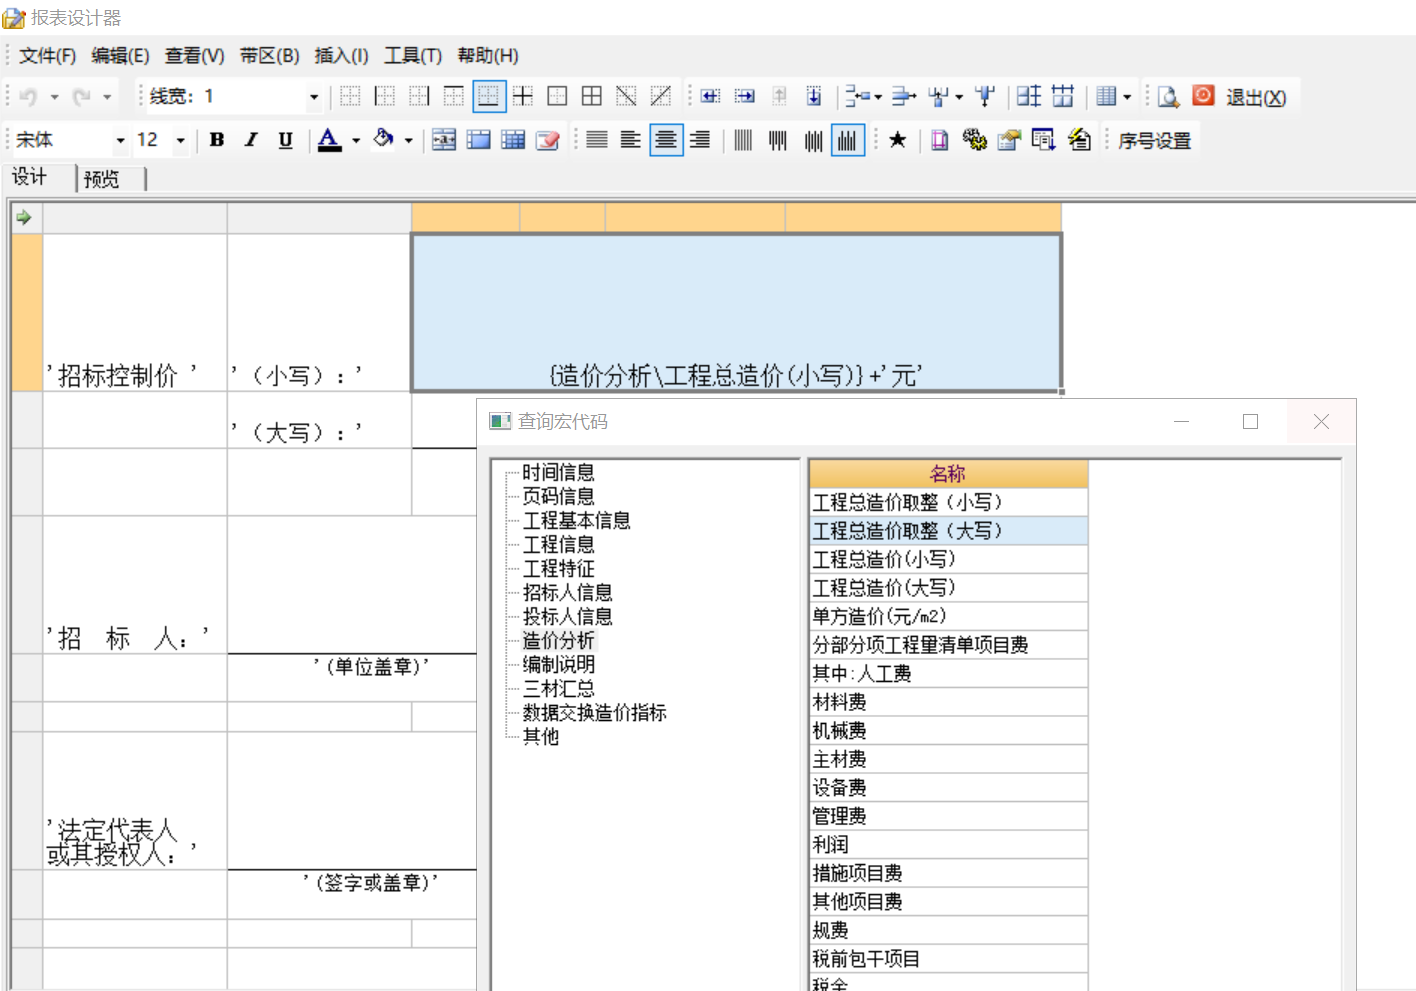Open fill color dropdown arrow
This screenshot has height=991, width=1416.
(x=409, y=141)
